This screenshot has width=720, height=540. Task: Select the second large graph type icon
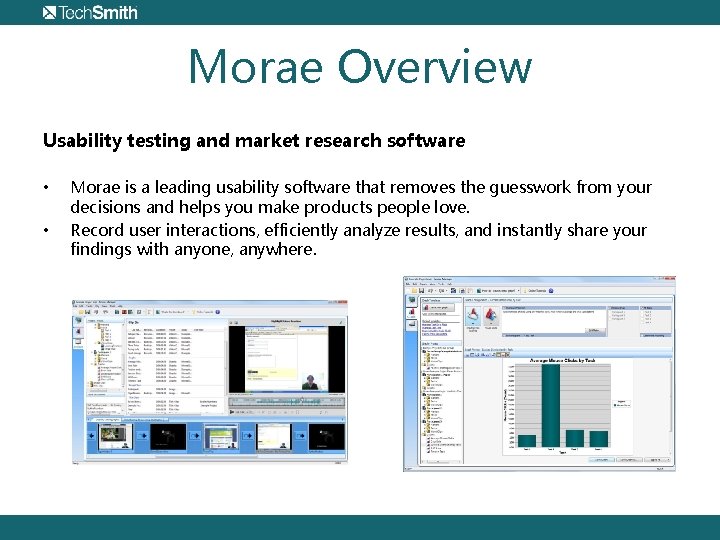491,316
